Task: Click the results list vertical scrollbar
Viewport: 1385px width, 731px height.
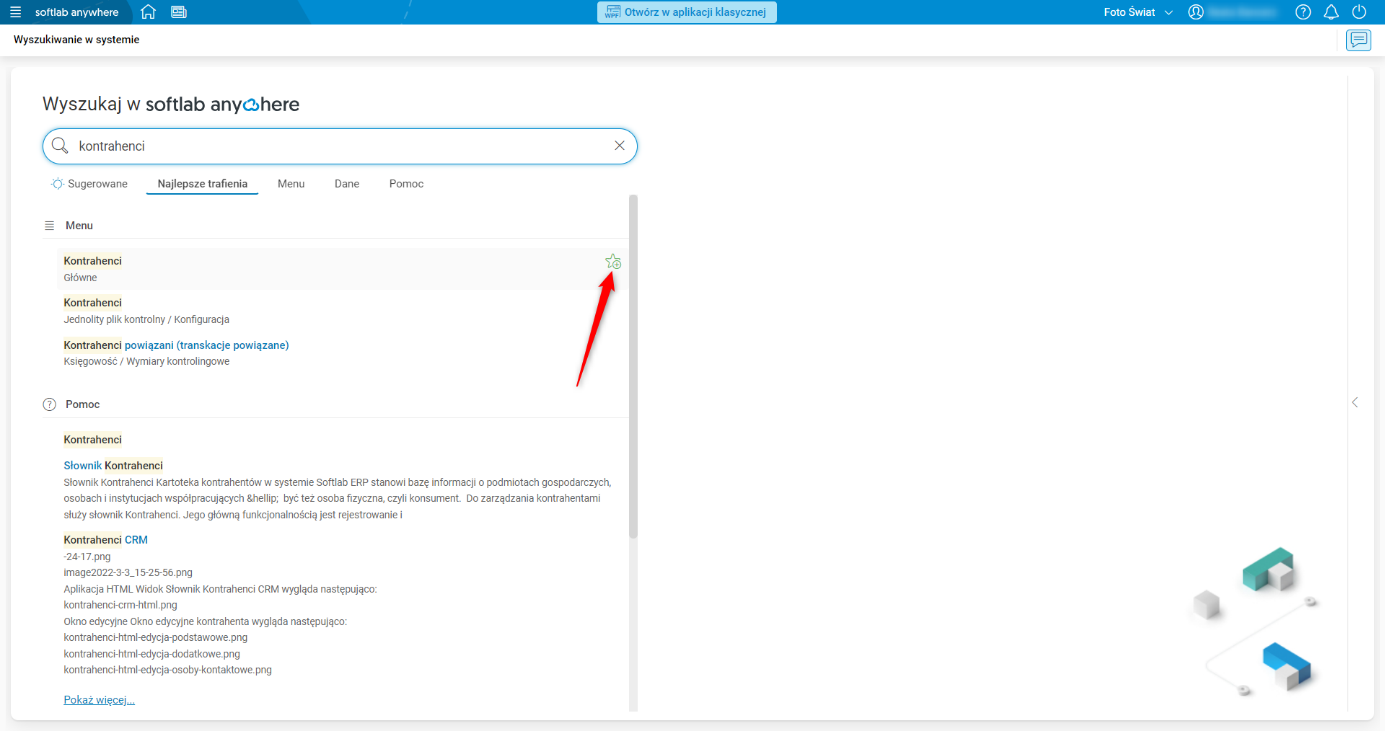Action: [633, 366]
